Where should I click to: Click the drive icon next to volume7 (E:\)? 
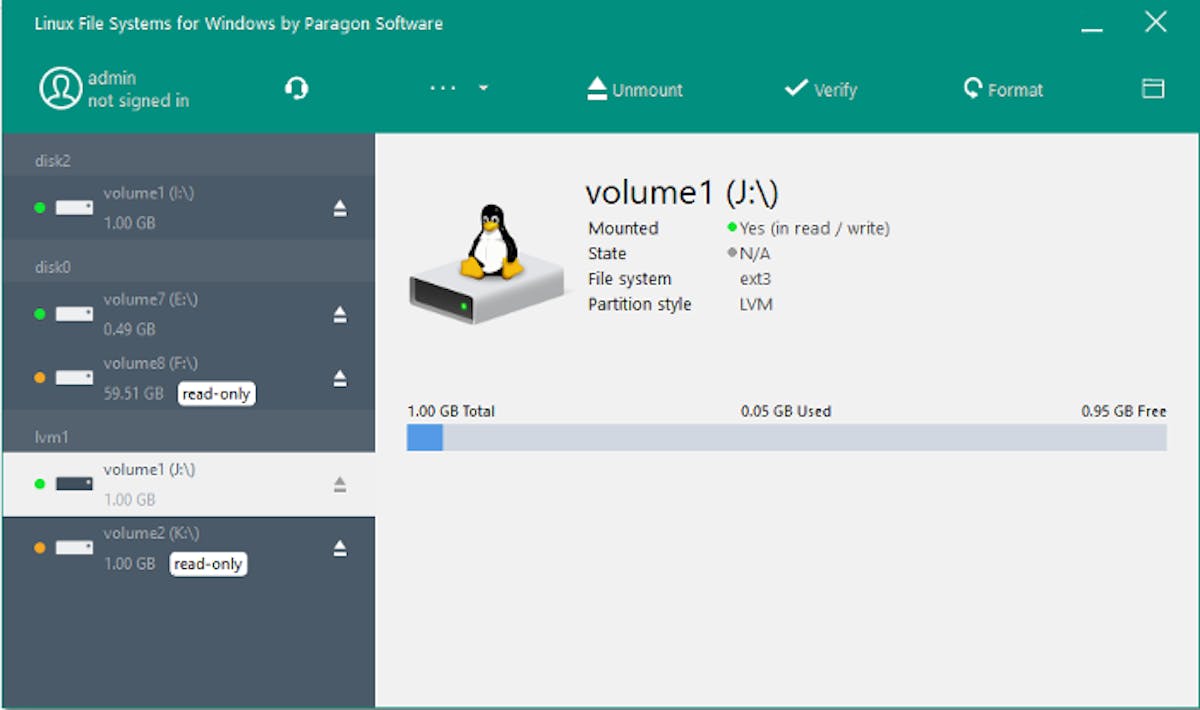click(x=73, y=312)
